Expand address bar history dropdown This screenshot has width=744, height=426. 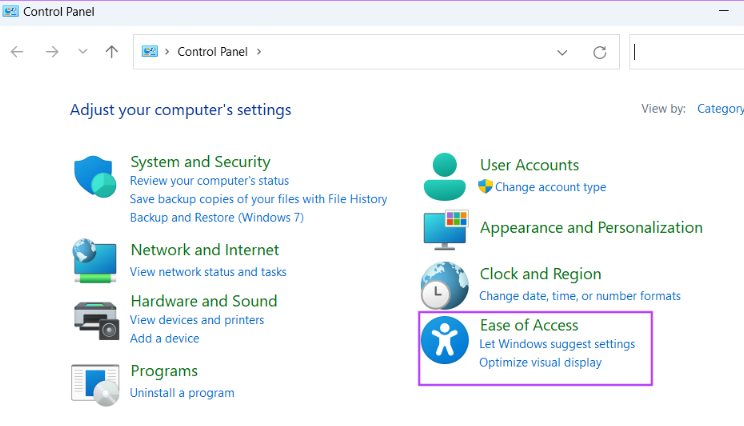(562, 52)
